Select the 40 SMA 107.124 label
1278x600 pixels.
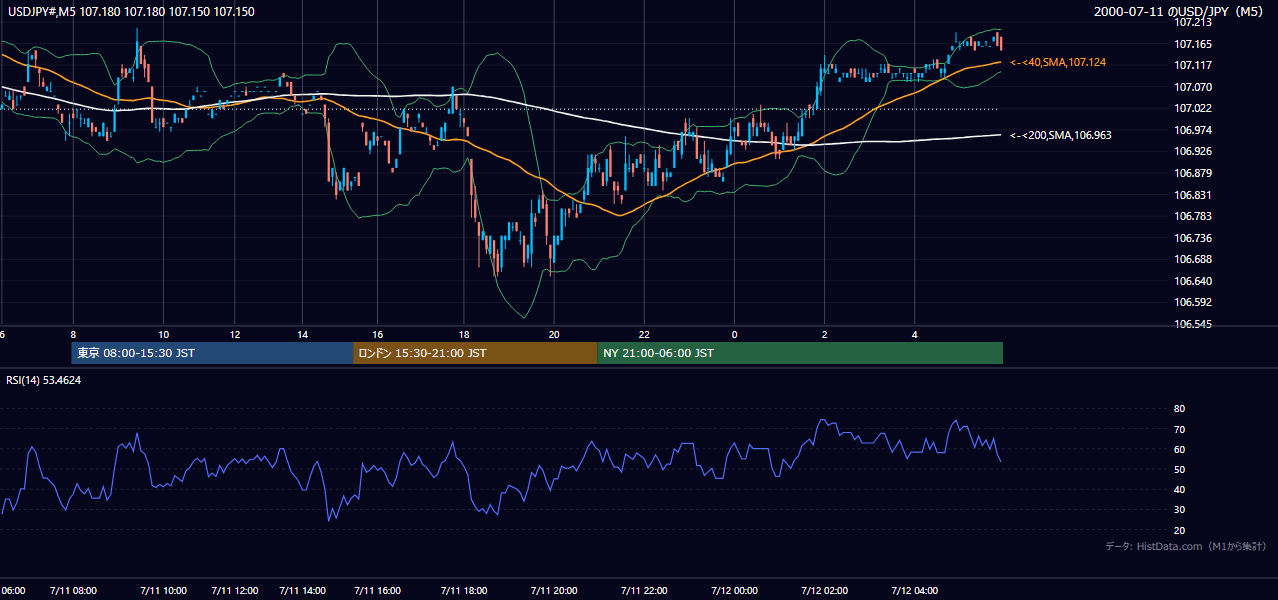(1058, 62)
